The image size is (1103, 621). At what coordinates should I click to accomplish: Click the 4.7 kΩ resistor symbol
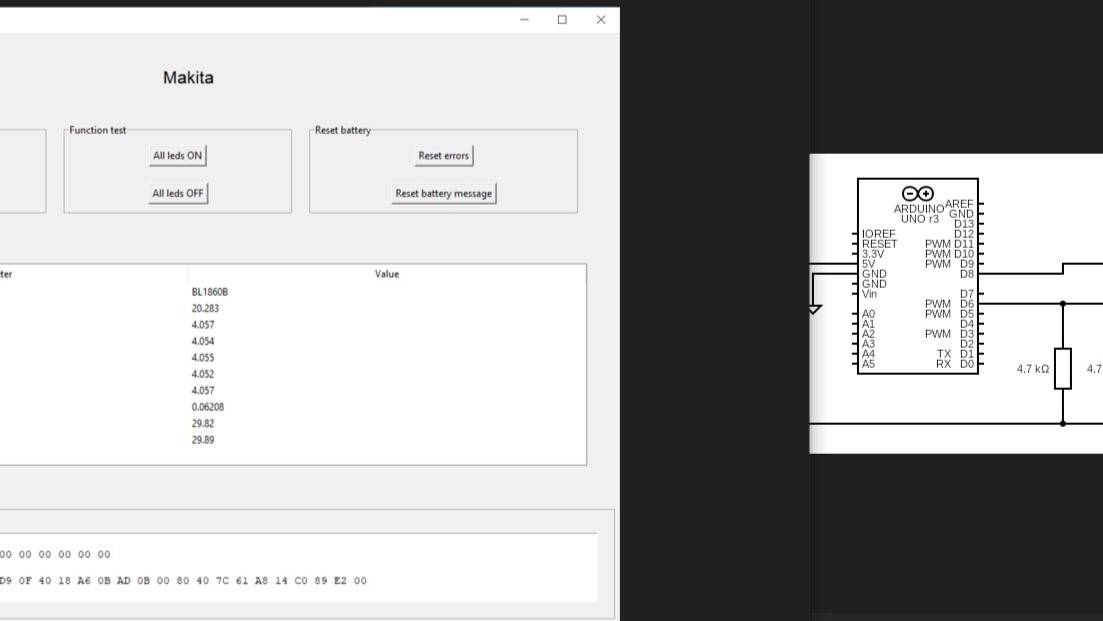(x=1063, y=369)
